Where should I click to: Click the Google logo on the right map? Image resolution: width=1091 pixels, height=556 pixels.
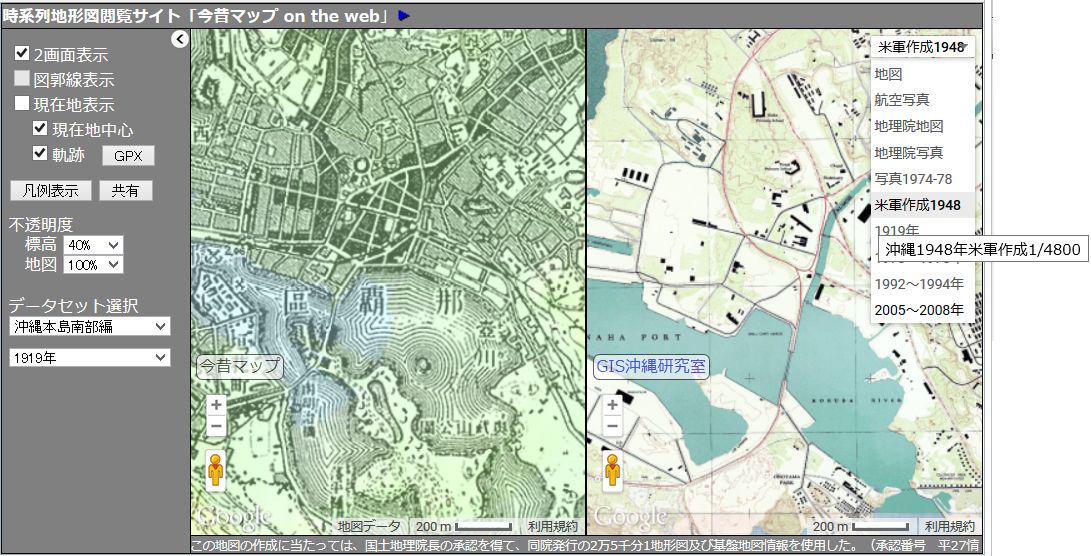[630, 518]
